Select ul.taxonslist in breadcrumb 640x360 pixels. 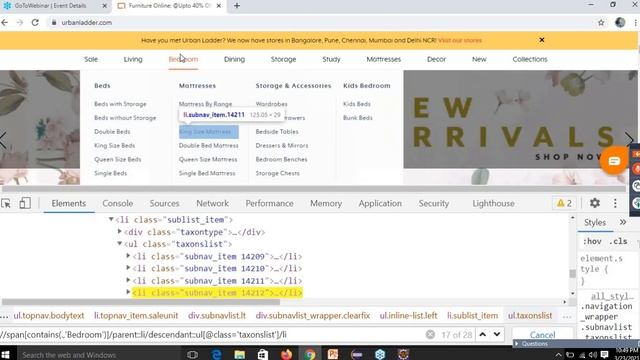click(x=530, y=316)
